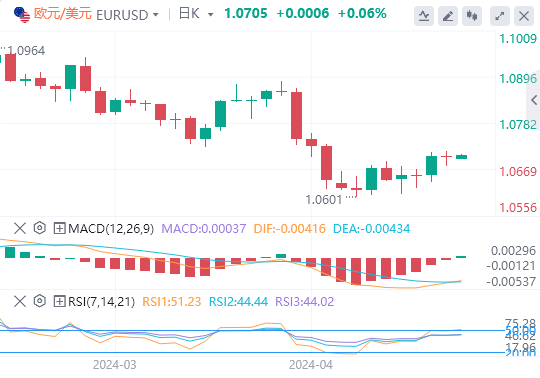Viewport: 540px width, 378px height.
Task: Click MACD(12,26,9) indicator label
Action: 111,229
